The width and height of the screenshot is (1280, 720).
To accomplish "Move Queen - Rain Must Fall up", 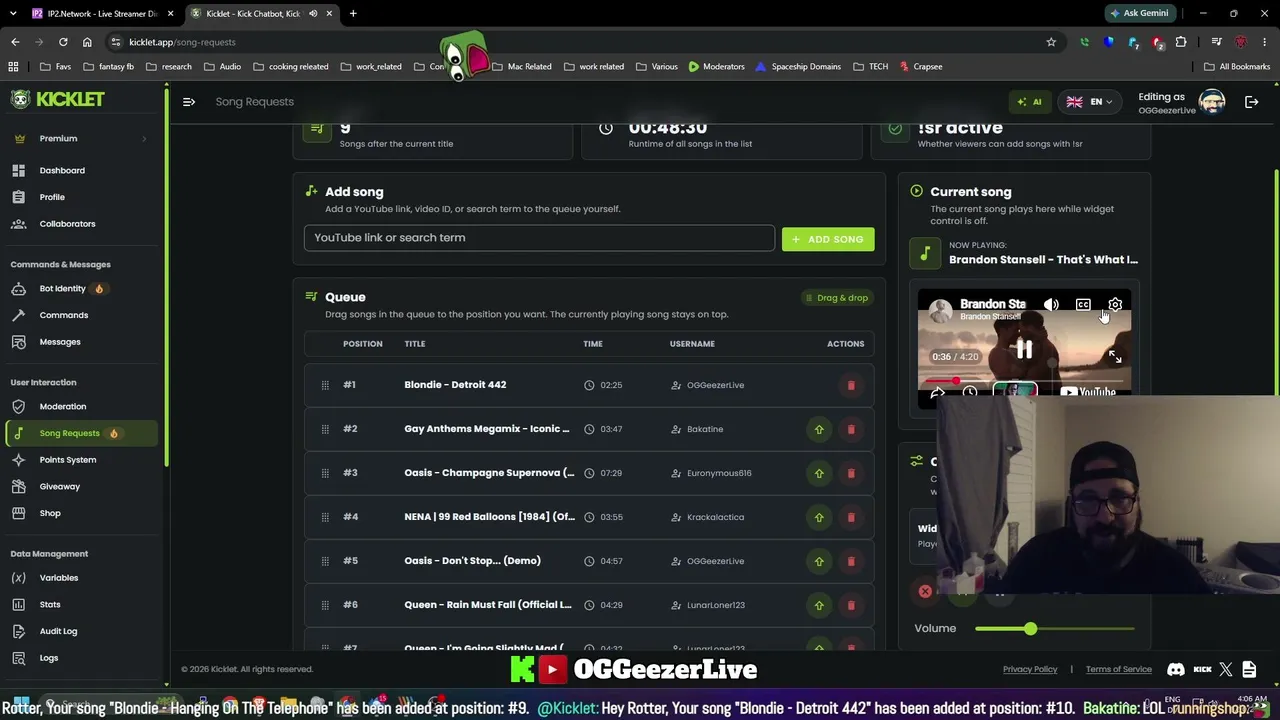I will point(819,605).
